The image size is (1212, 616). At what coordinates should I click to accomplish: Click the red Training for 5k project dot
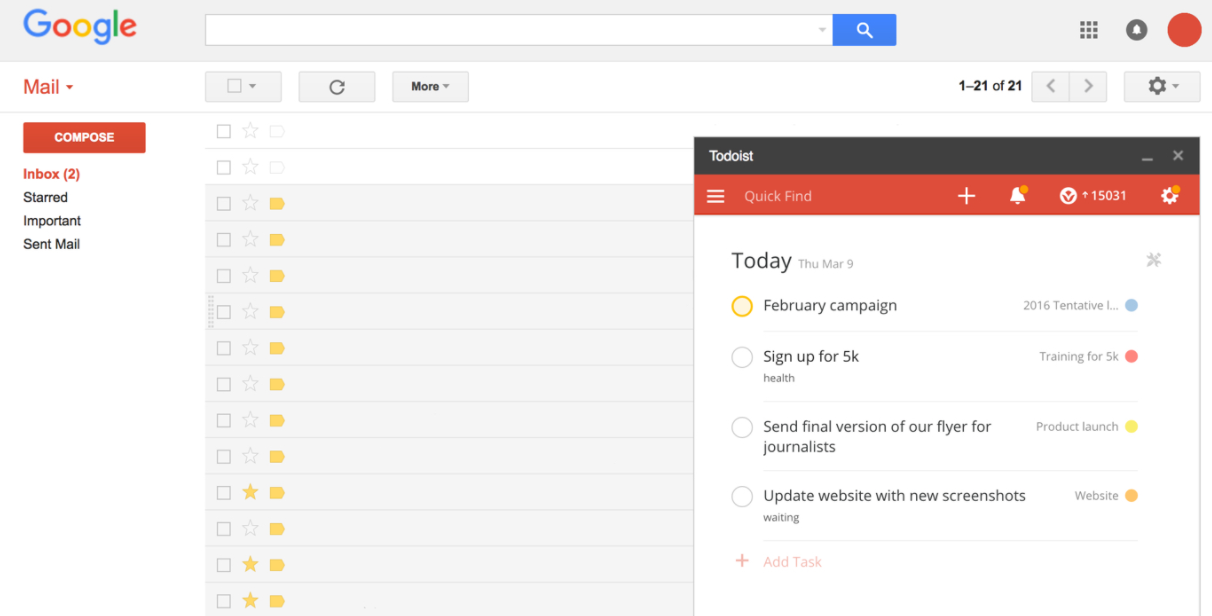tap(1131, 357)
